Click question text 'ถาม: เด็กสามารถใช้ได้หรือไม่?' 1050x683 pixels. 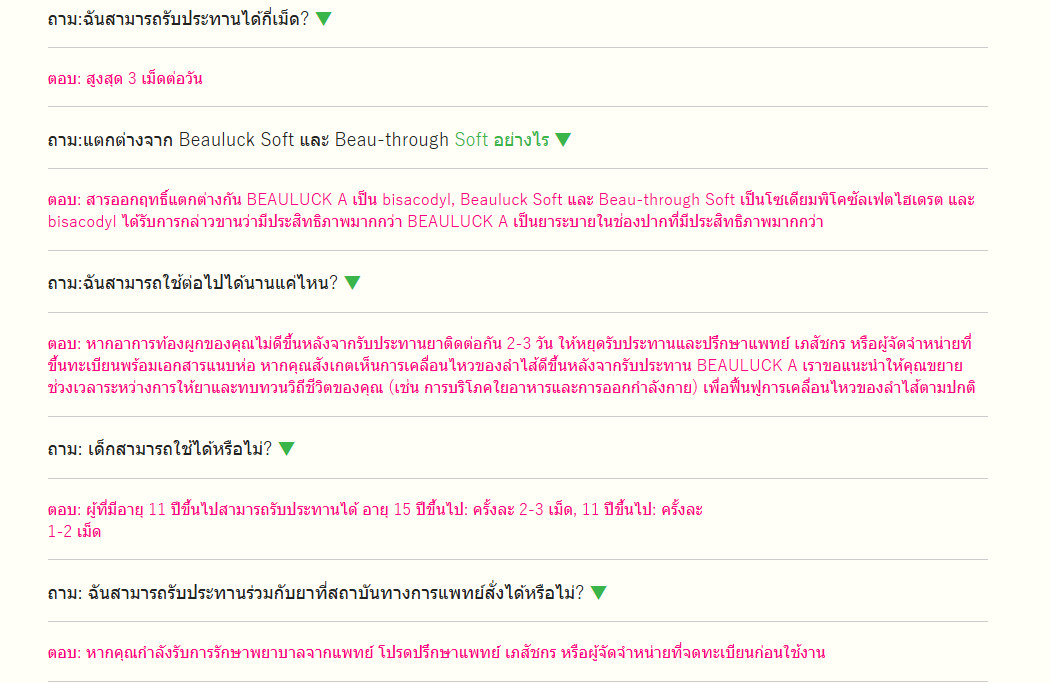[x=160, y=449]
